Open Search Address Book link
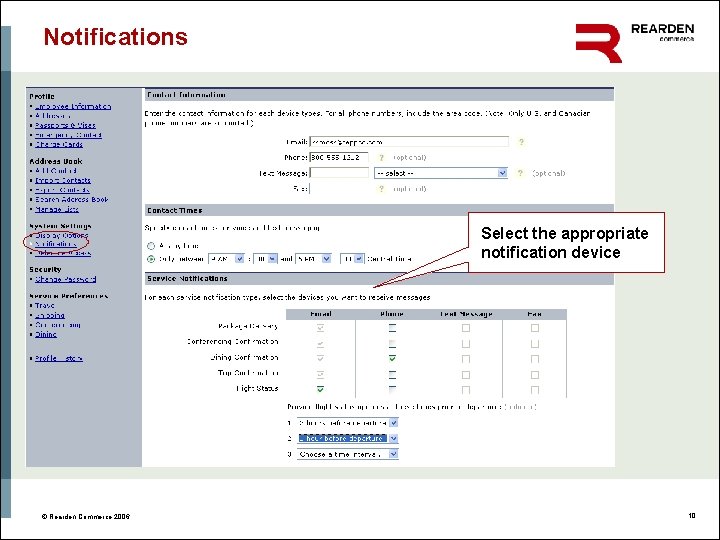This screenshot has height=540, width=720. 72,199
